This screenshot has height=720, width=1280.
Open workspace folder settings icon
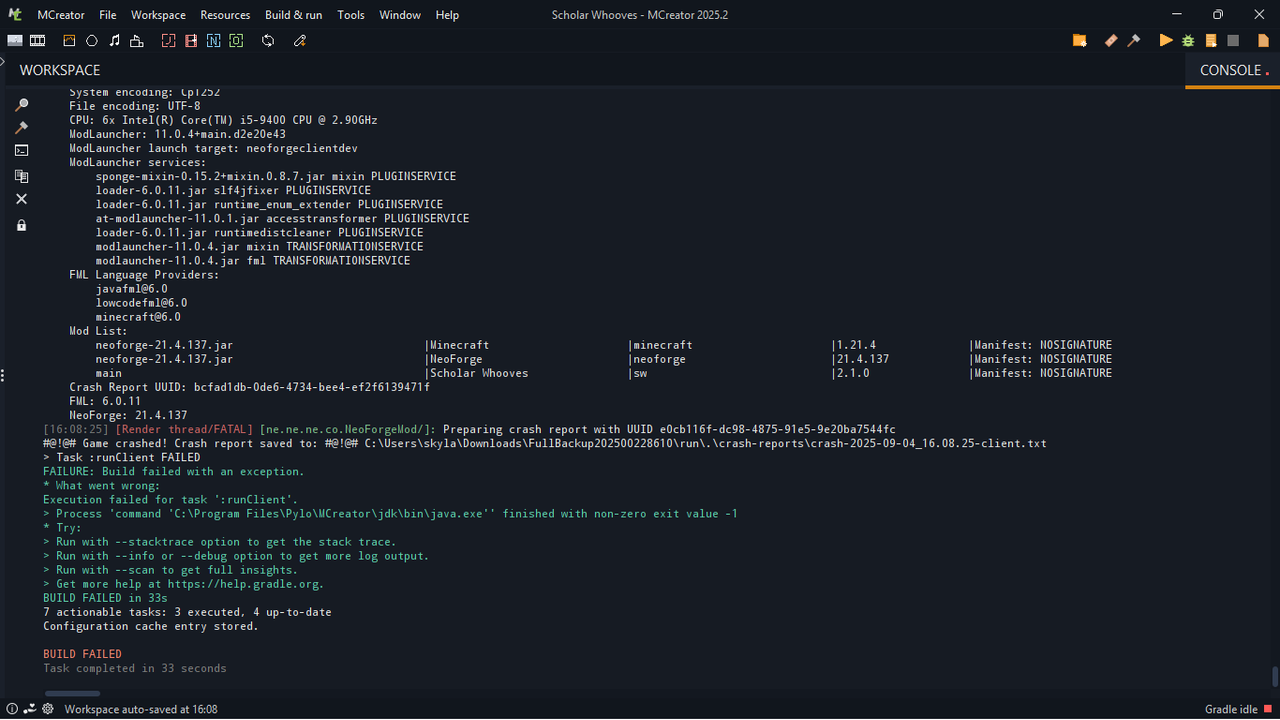1080,41
